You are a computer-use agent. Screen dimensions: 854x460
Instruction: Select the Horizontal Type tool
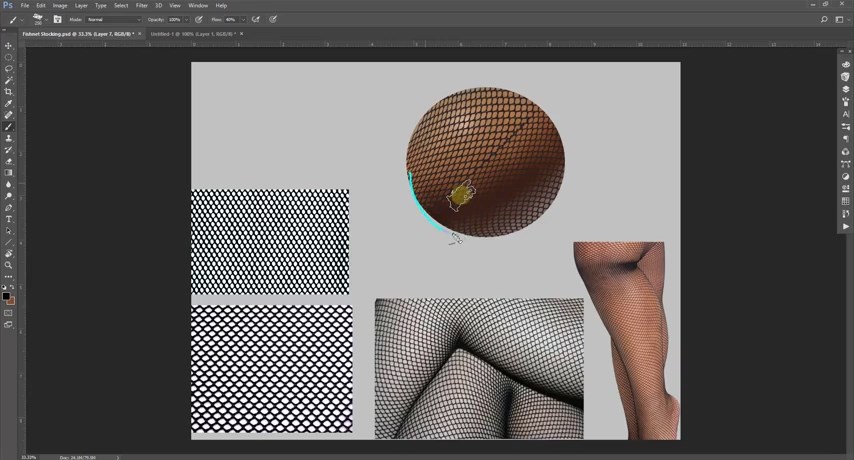(x=8, y=219)
